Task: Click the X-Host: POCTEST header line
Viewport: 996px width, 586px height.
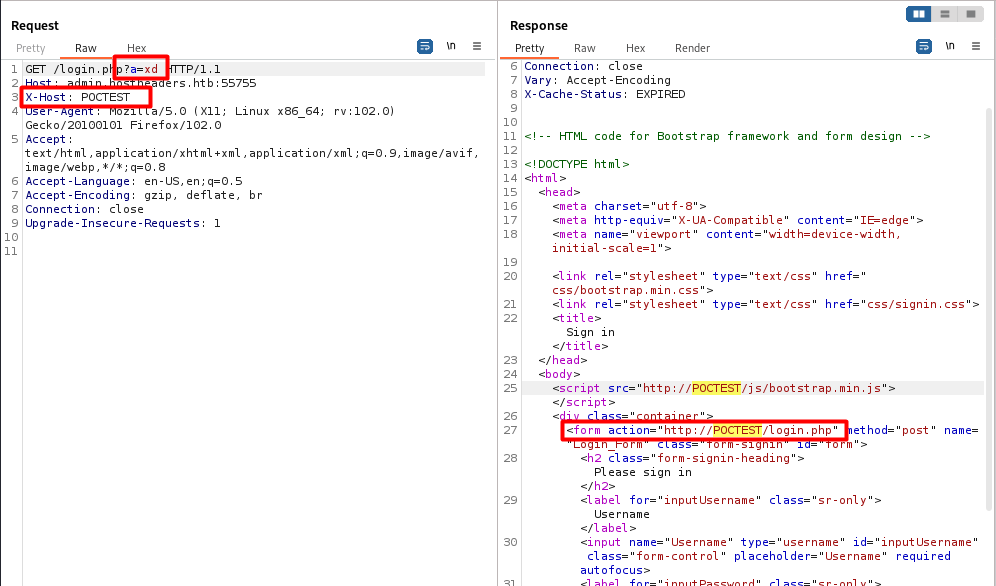Action: click(x=77, y=97)
